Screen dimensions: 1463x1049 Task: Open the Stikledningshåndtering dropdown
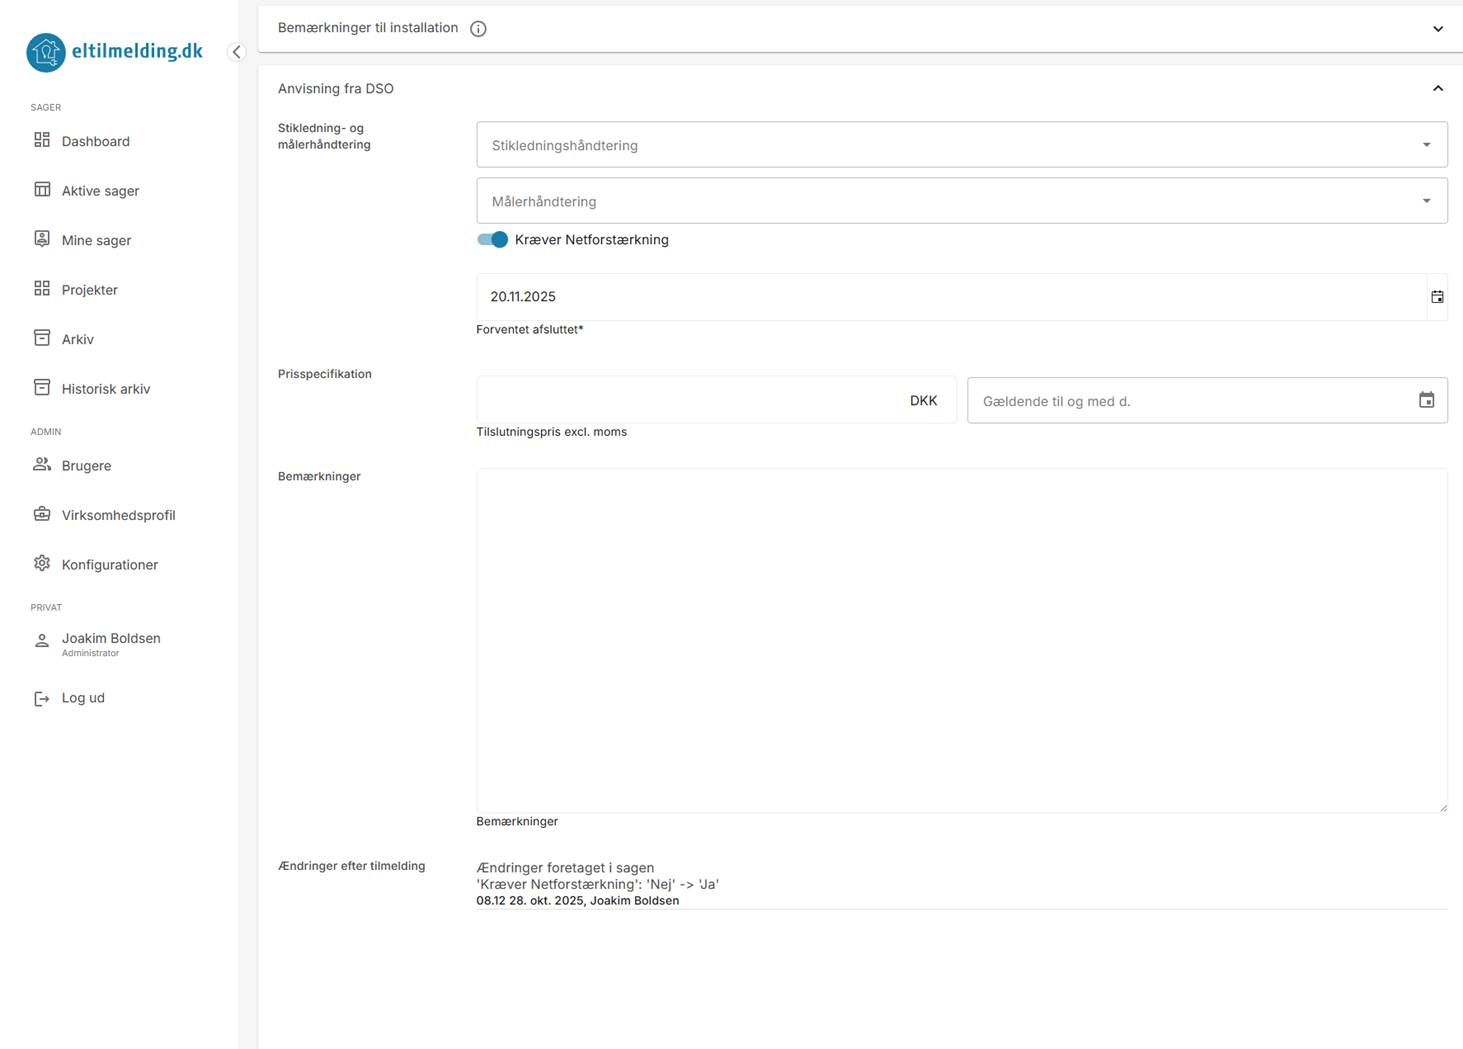tap(961, 145)
